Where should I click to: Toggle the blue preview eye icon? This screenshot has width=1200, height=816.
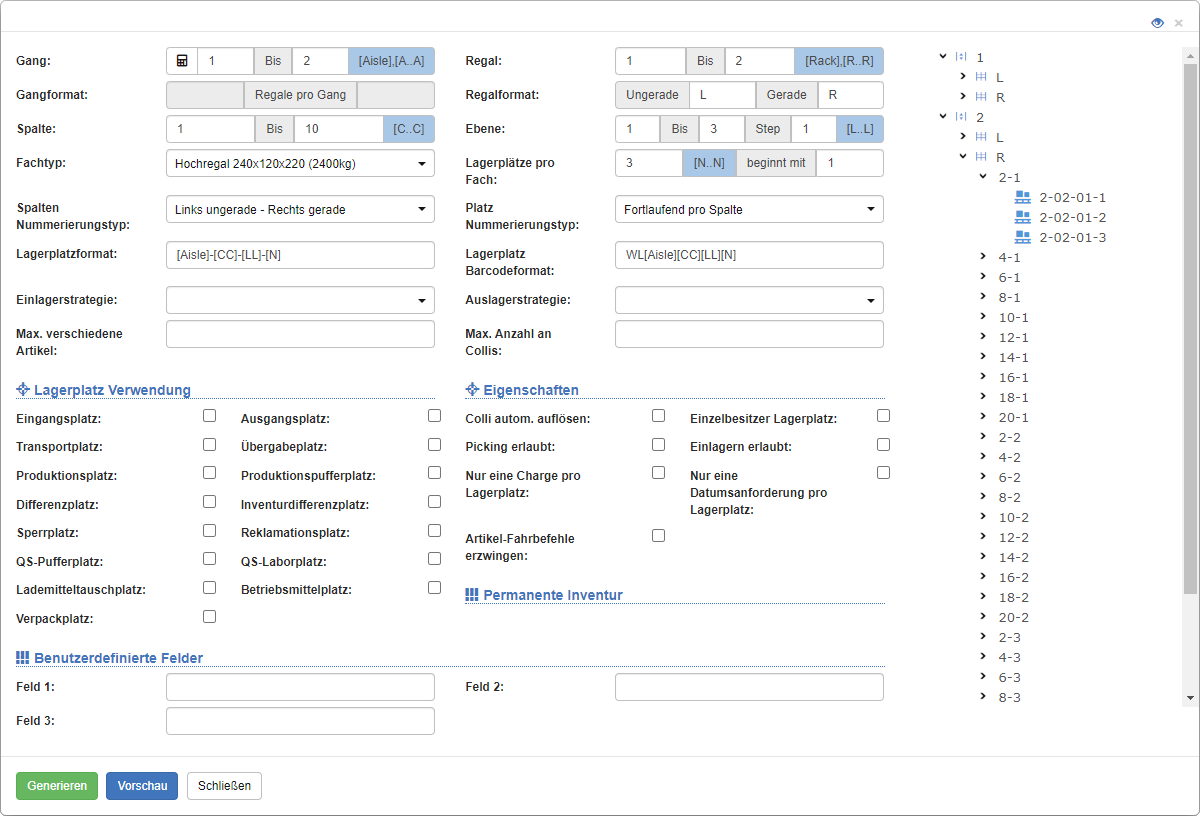(x=1157, y=21)
